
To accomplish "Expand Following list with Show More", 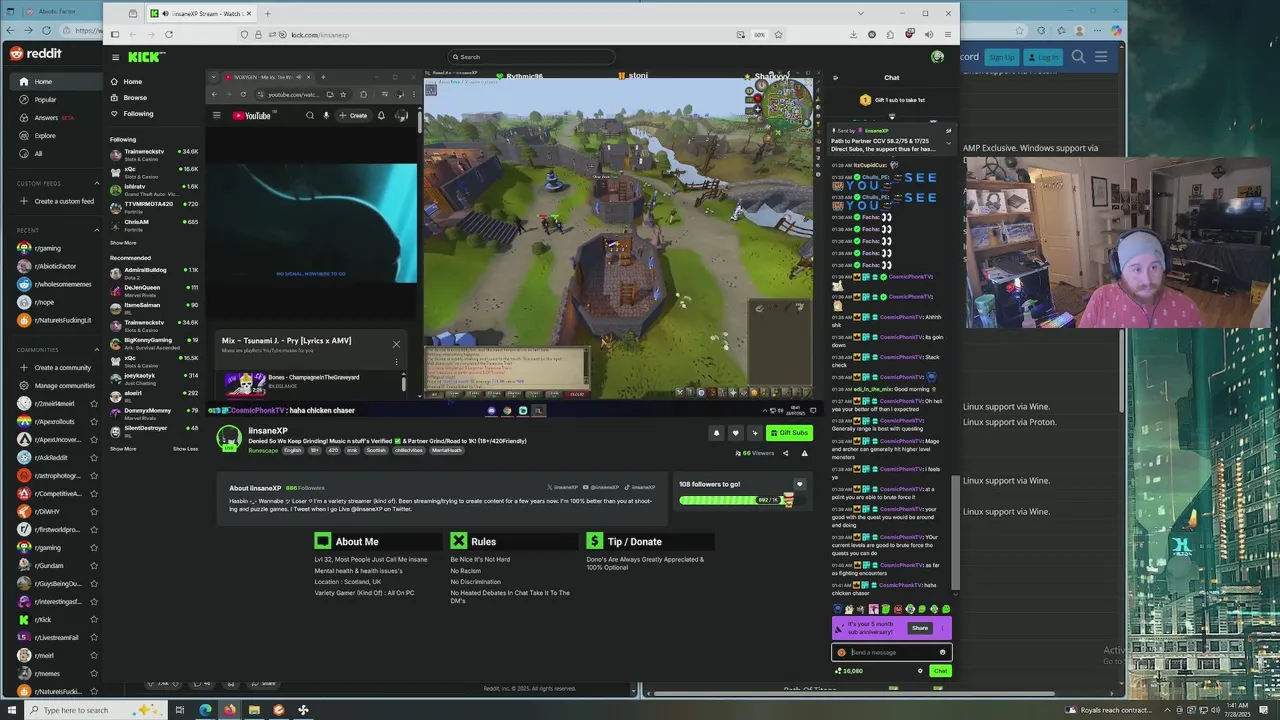I will [x=123, y=243].
